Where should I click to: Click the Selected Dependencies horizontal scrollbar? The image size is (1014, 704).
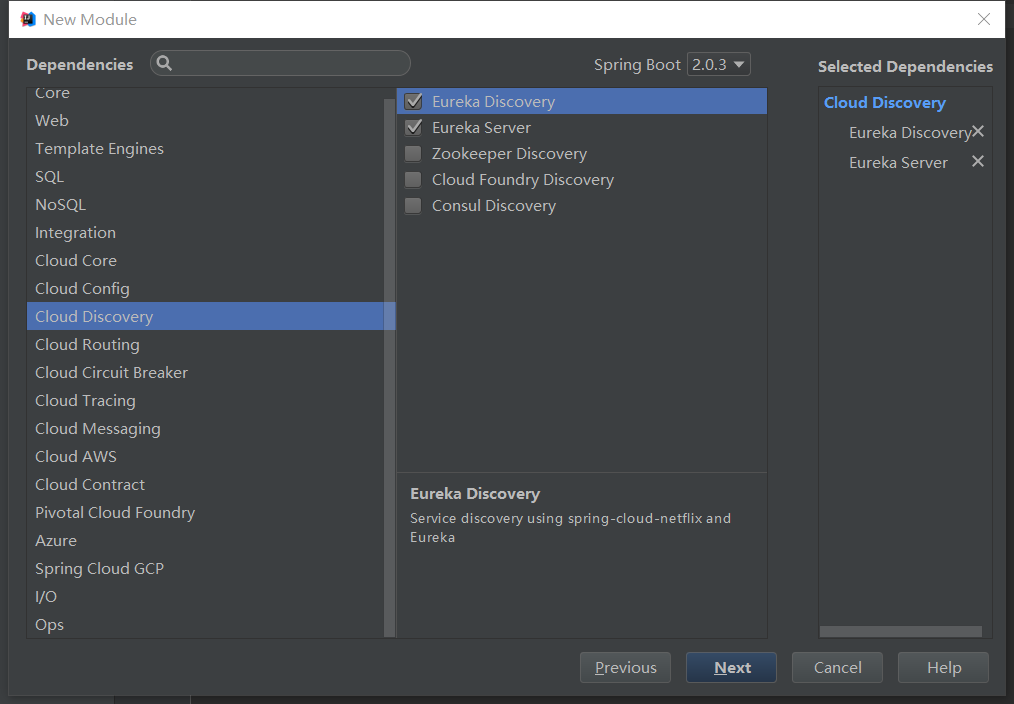(x=901, y=631)
